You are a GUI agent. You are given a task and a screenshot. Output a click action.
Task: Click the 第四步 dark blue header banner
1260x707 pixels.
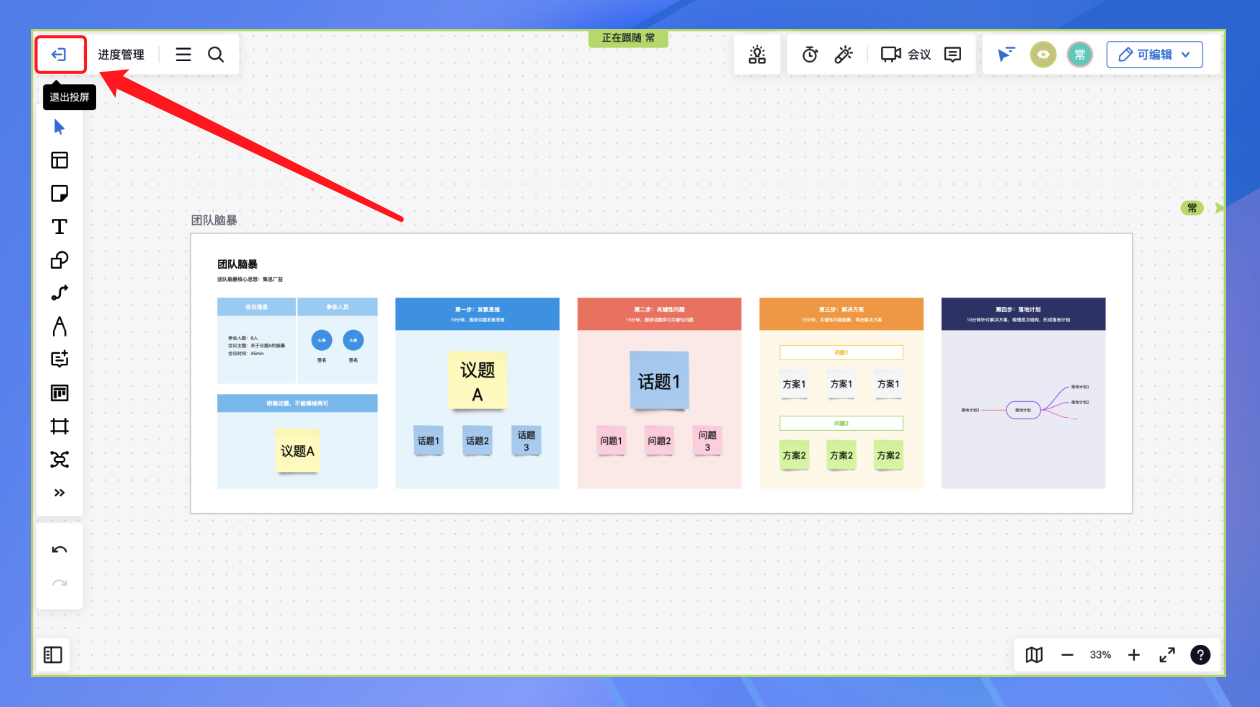coord(1023,314)
